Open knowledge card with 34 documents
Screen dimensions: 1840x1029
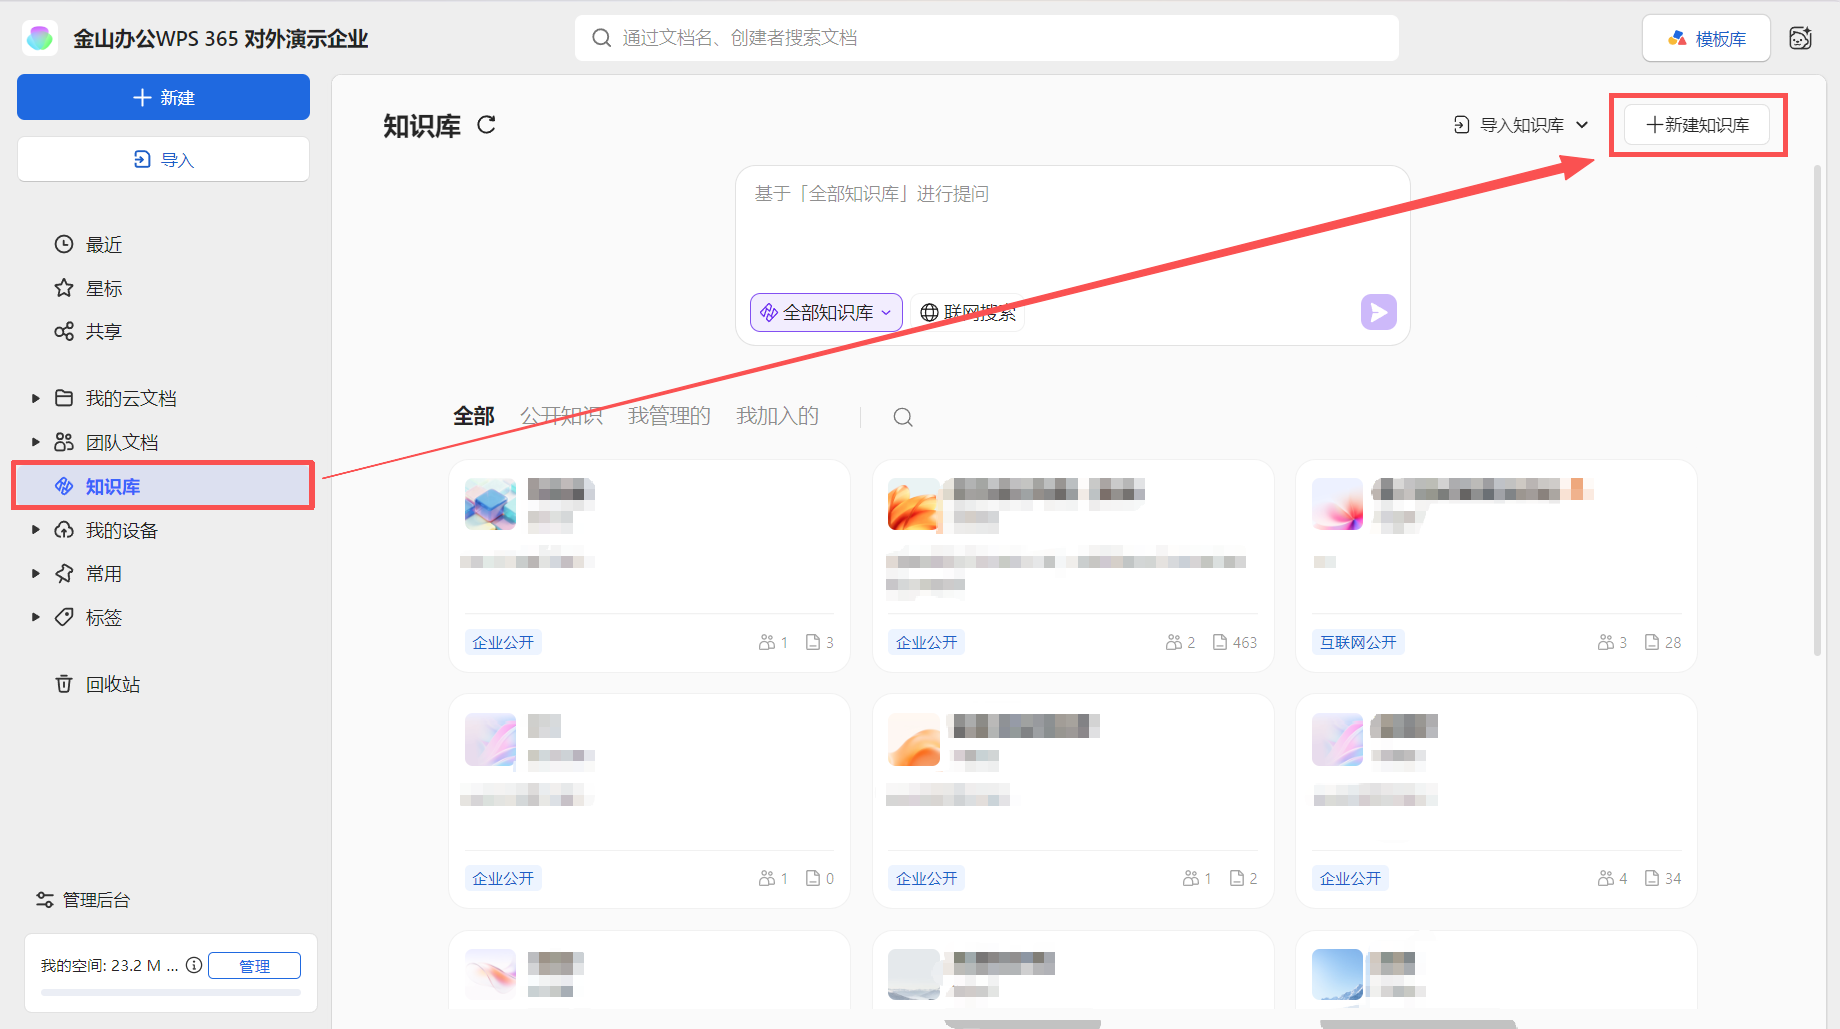[1496, 801]
